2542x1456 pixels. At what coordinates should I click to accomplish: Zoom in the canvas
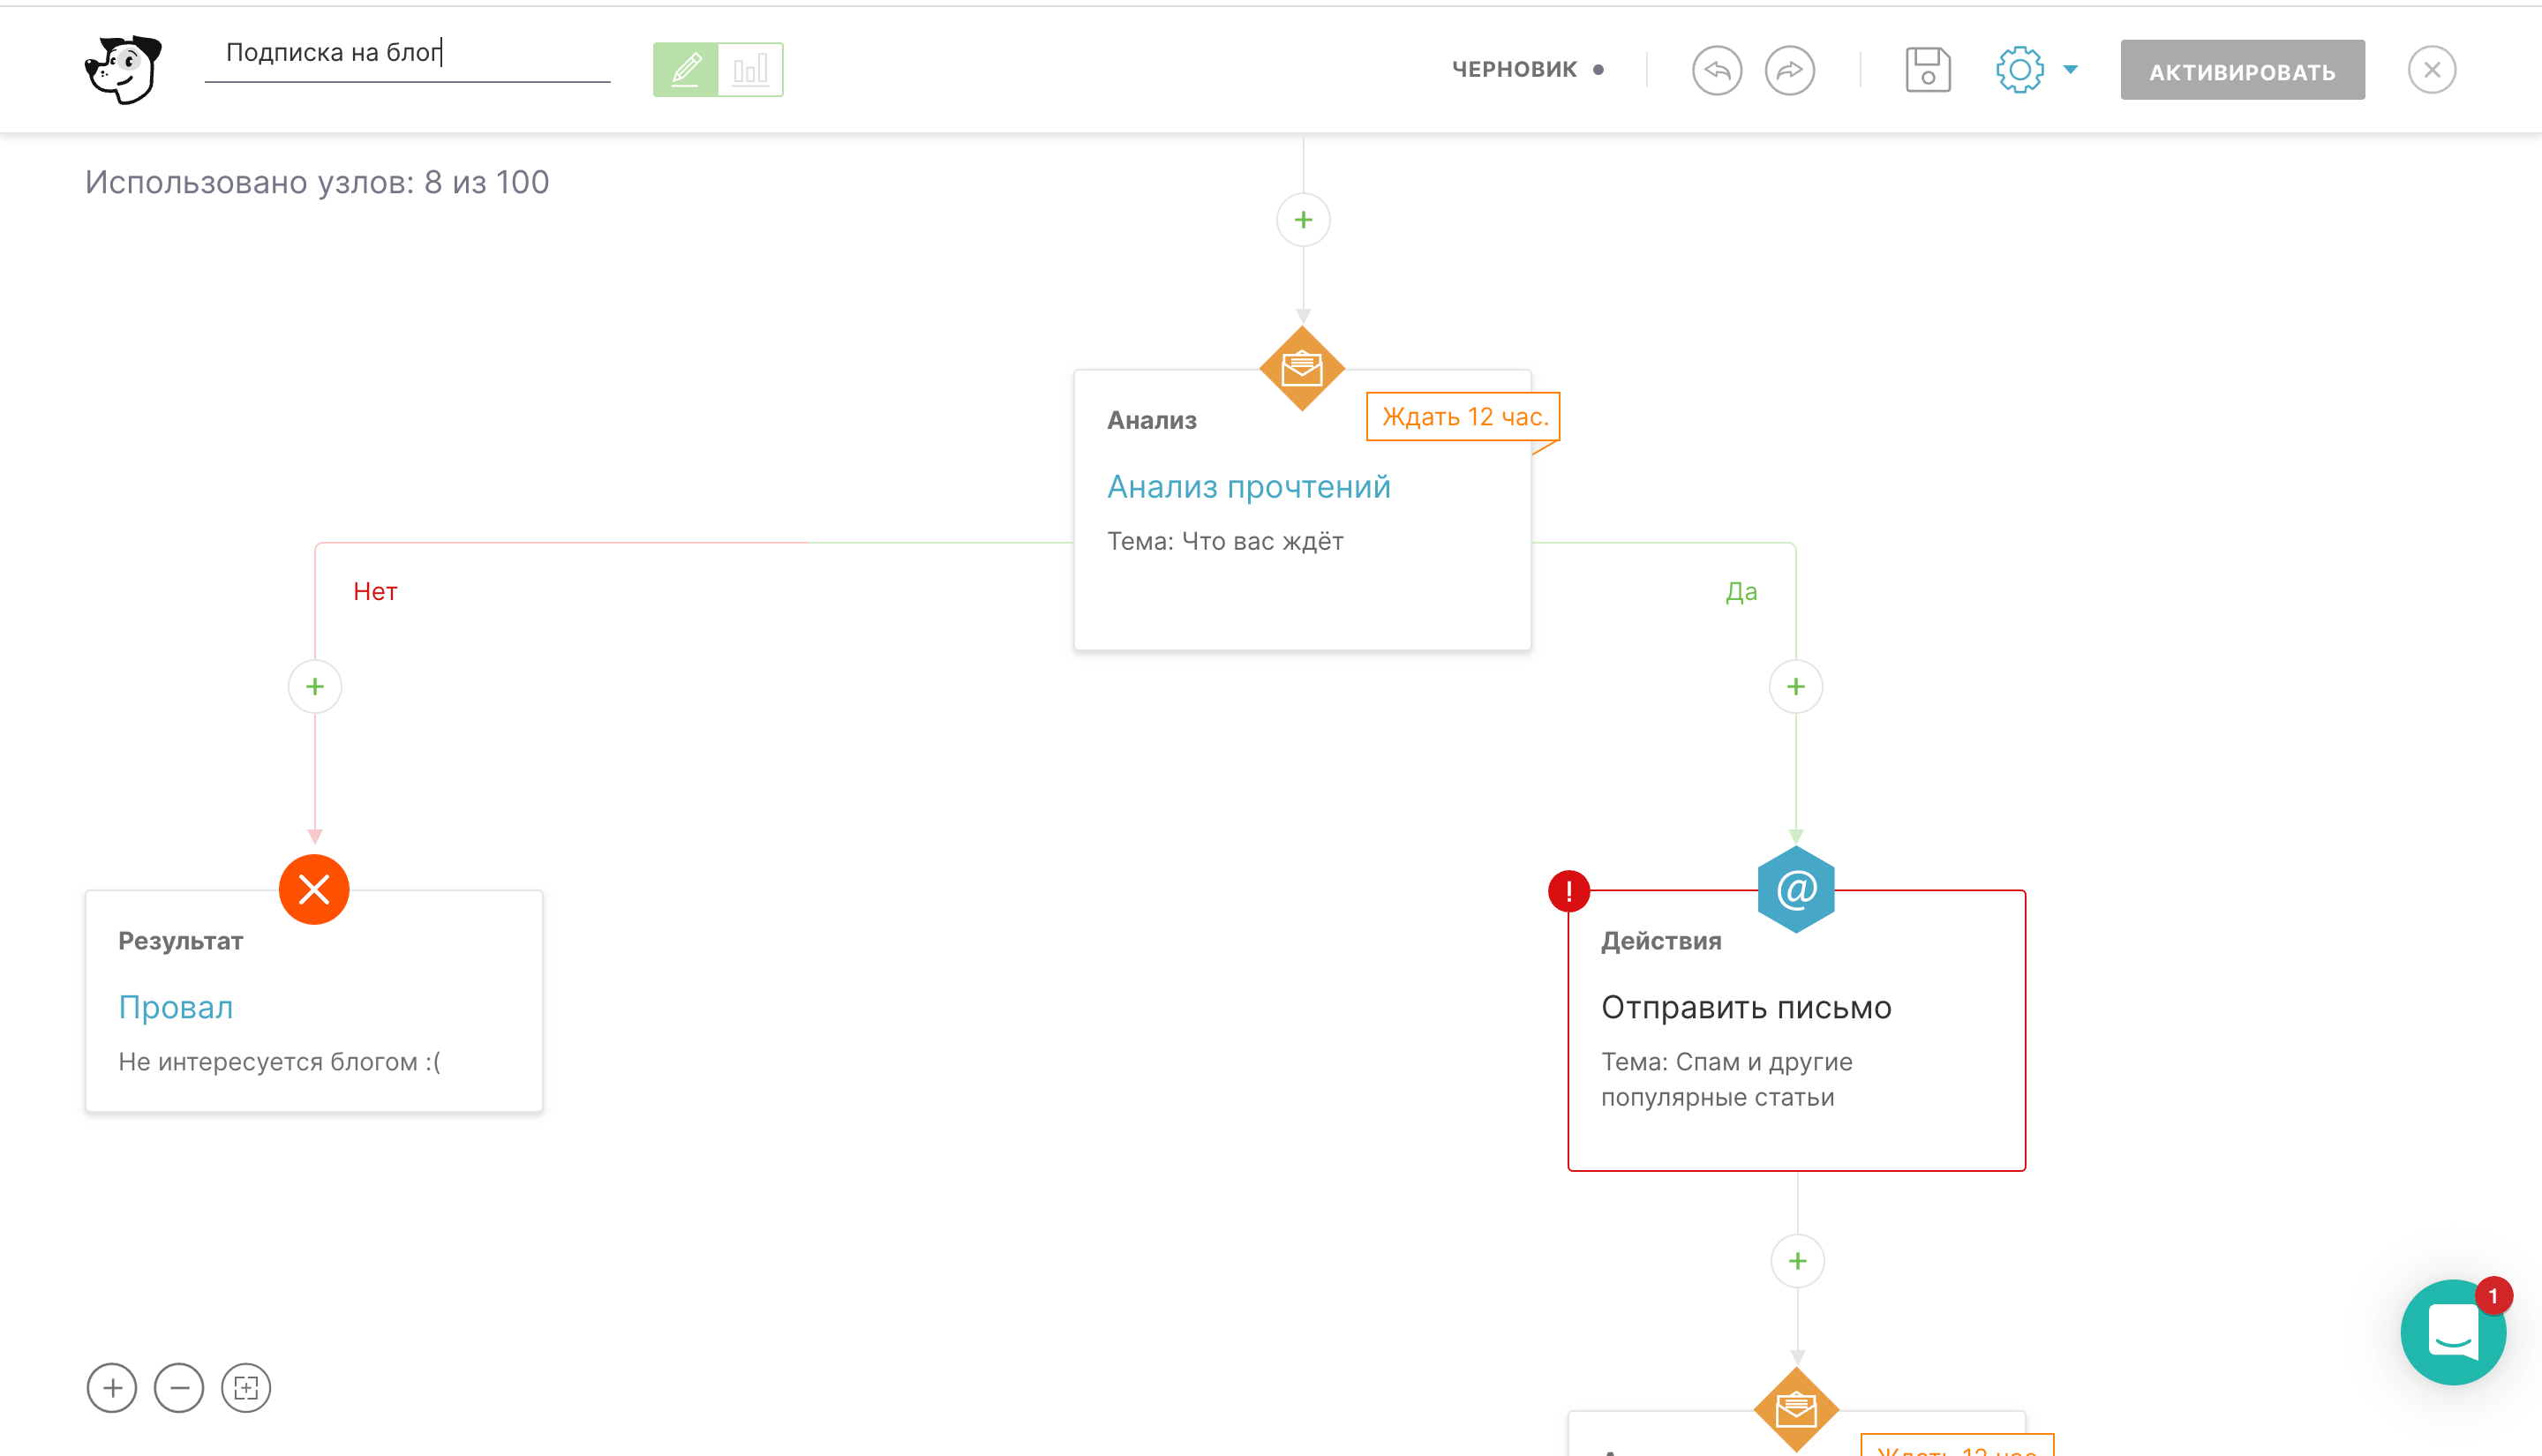tap(112, 1388)
